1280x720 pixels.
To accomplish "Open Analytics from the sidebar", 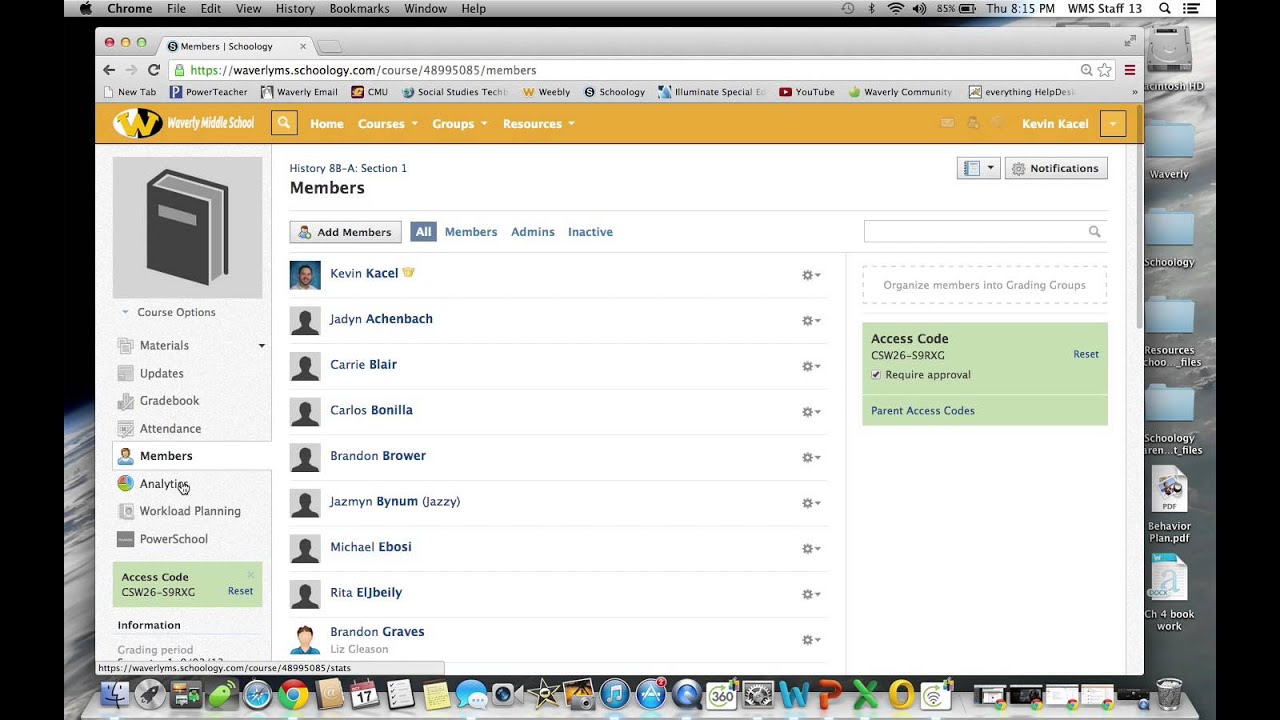I will click(x=164, y=483).
